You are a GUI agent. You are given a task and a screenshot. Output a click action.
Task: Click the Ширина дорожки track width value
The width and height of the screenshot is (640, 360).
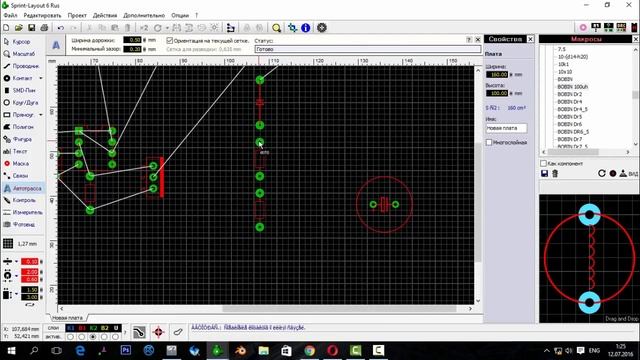click(x=132, y=40)
